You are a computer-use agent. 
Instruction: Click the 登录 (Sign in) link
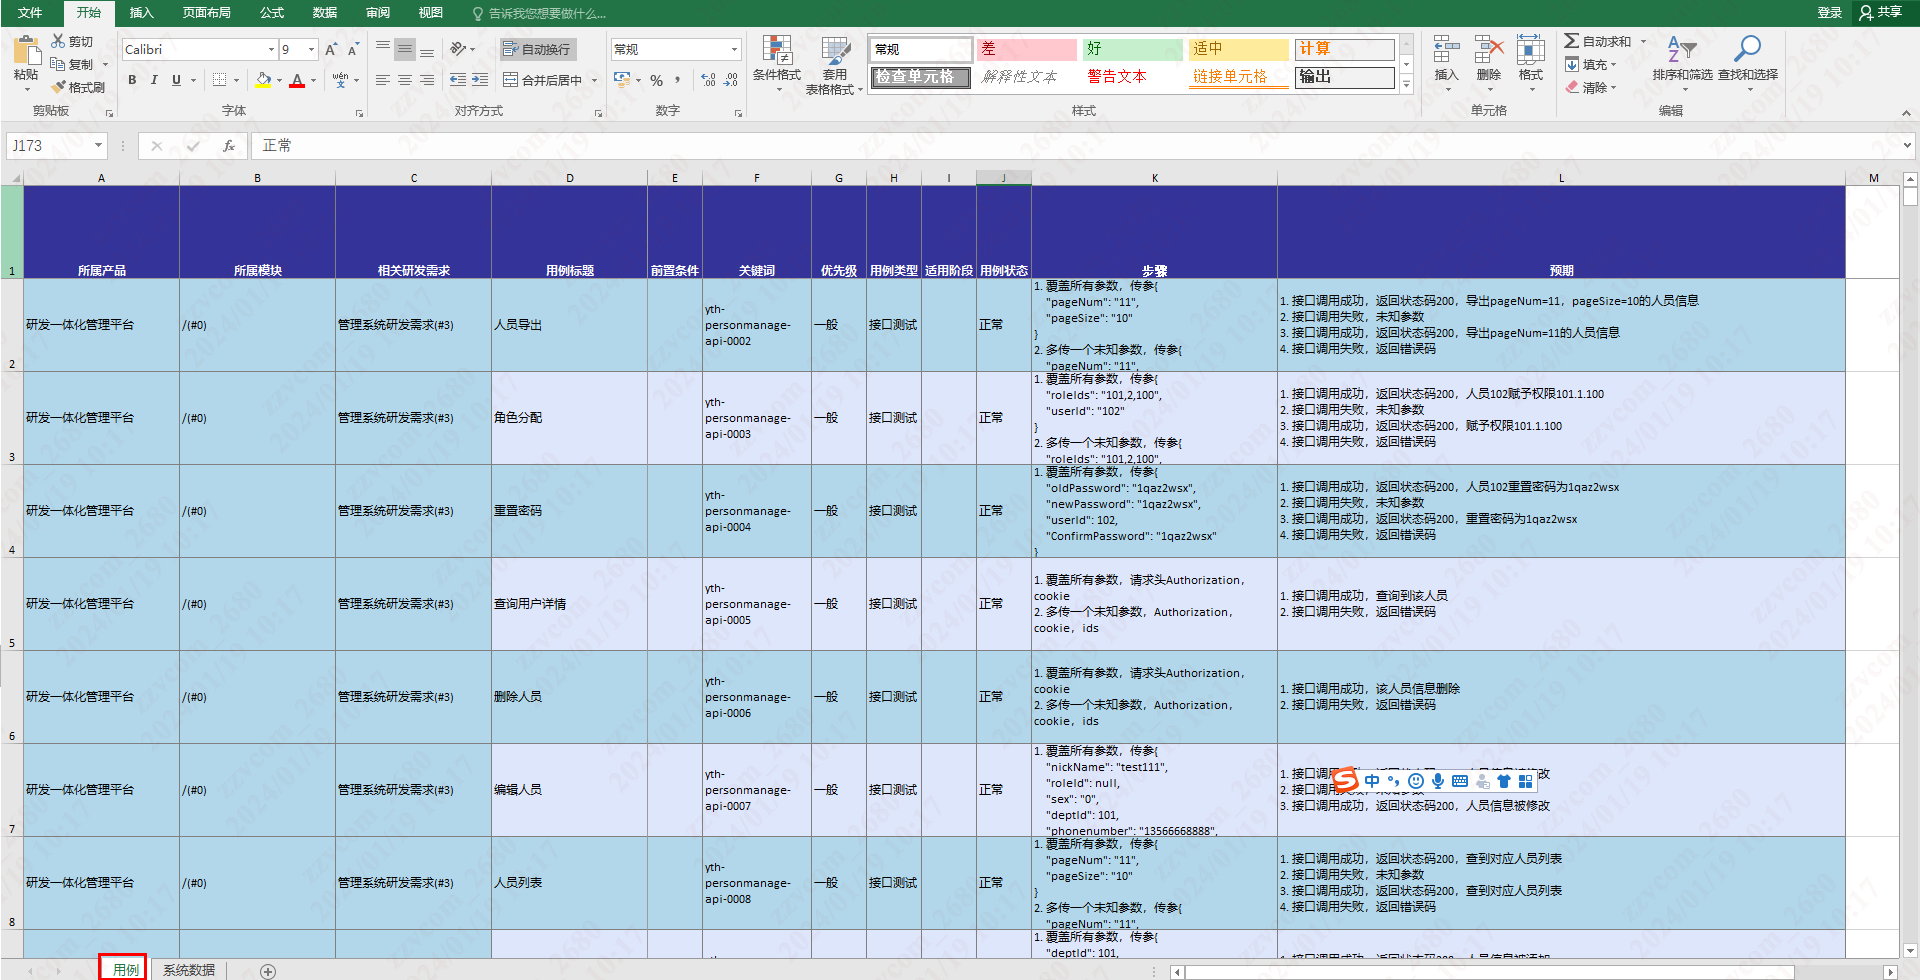[1830, 13]
